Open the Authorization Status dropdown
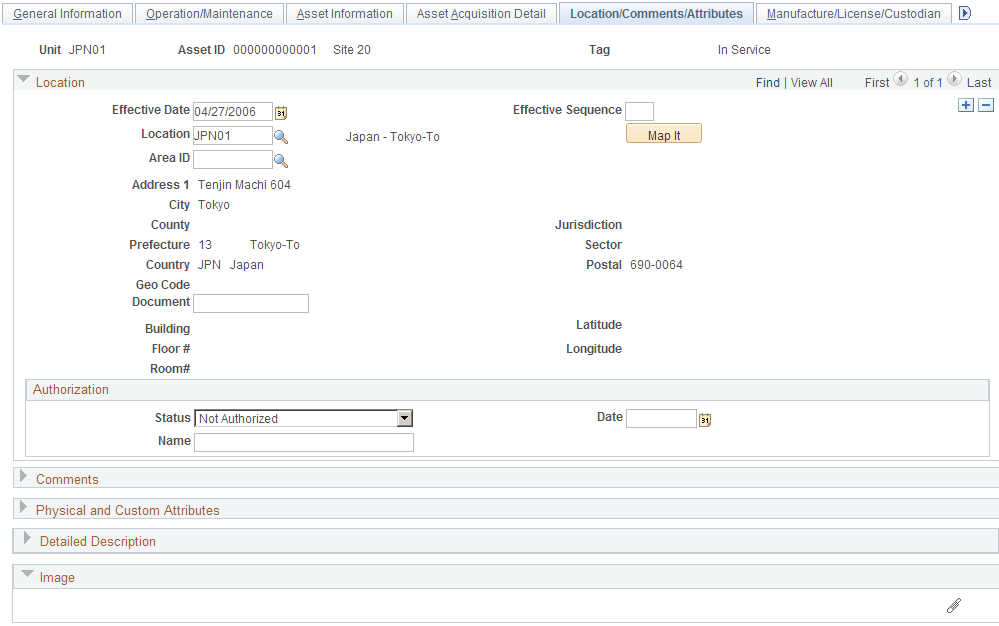Screen dimensions: 999x626 click(x=405, y=418)
